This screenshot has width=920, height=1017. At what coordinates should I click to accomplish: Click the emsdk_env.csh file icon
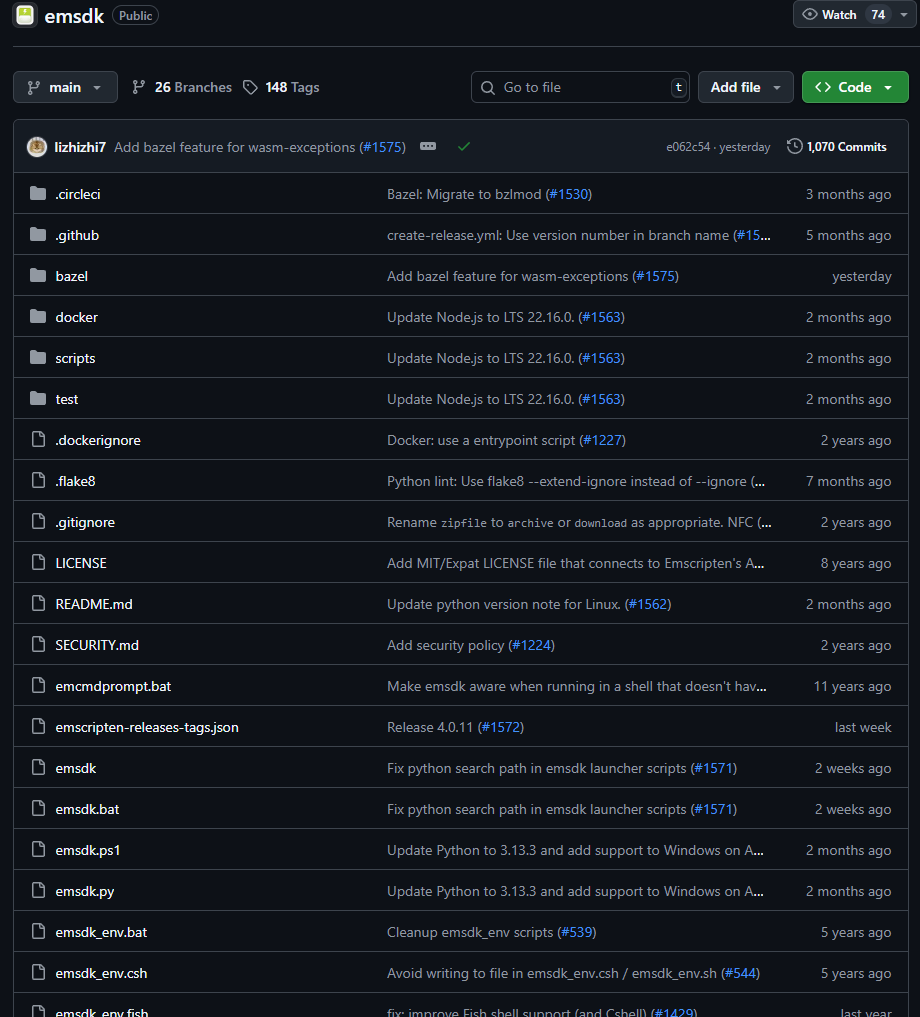[x=38, y=972]
